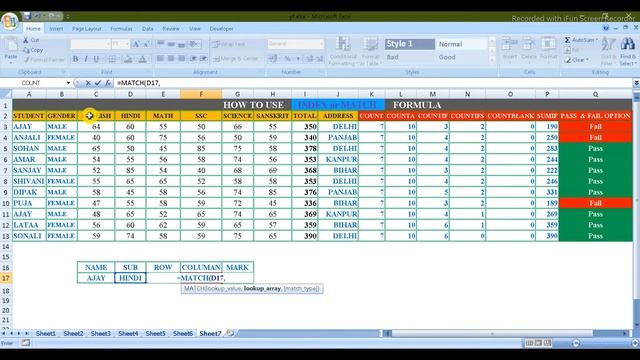Switch to Sheet3 tab
Screen dimensions: 640x360
tap(100, 333)
